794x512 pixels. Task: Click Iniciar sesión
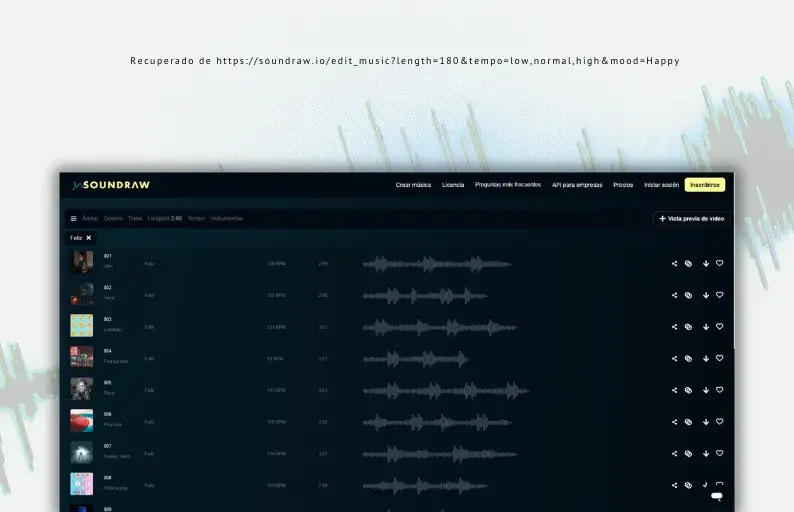(661, 185)
